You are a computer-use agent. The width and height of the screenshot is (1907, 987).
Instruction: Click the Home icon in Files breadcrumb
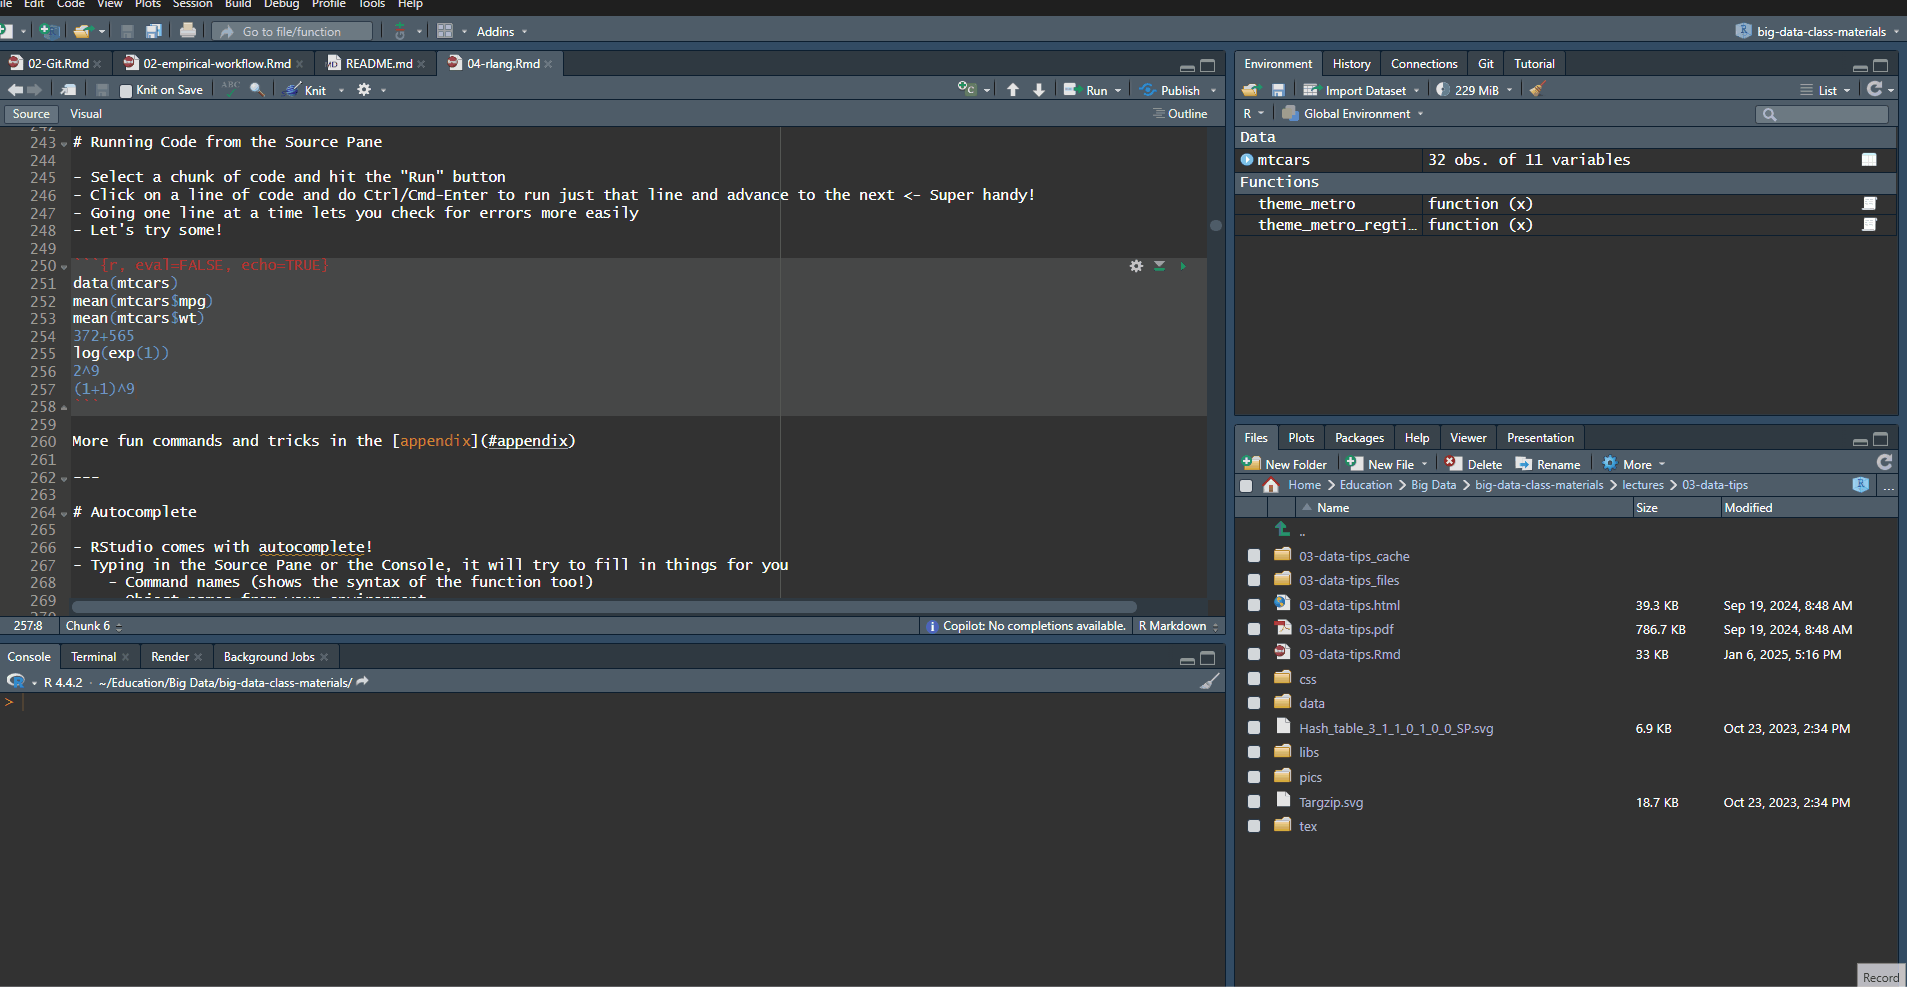[1271, 485]
